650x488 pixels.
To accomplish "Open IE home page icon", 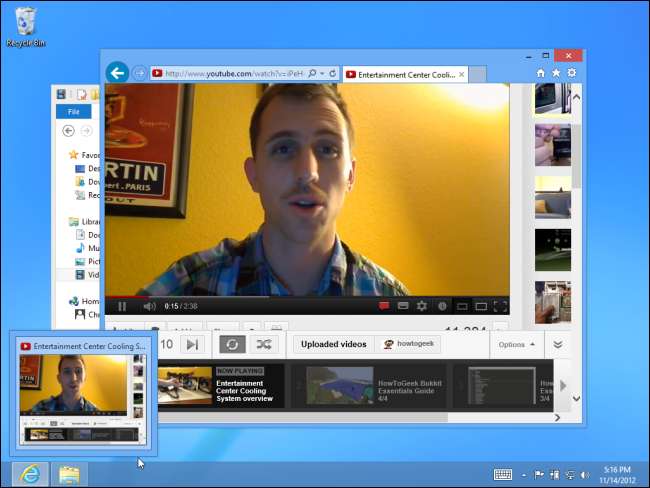I will click(x=541, y=73).
